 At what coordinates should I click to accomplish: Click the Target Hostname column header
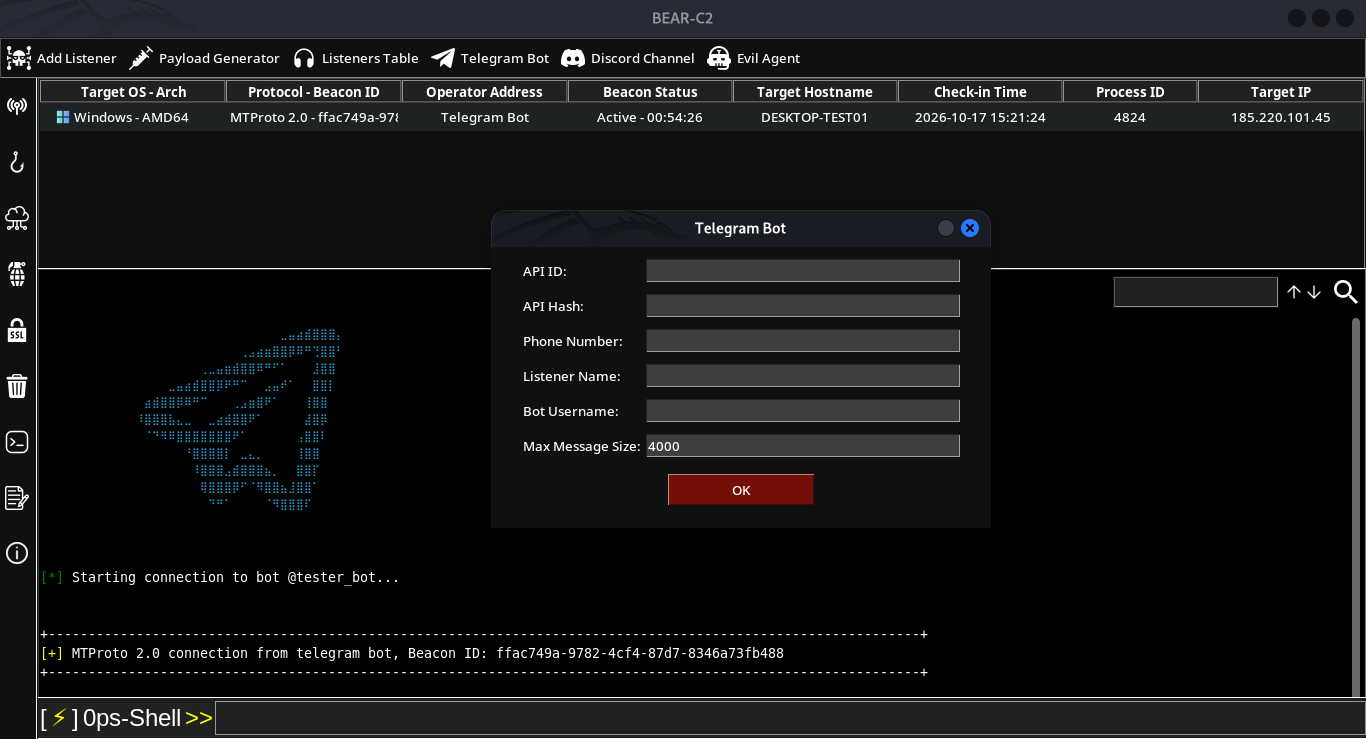(815, 92)
